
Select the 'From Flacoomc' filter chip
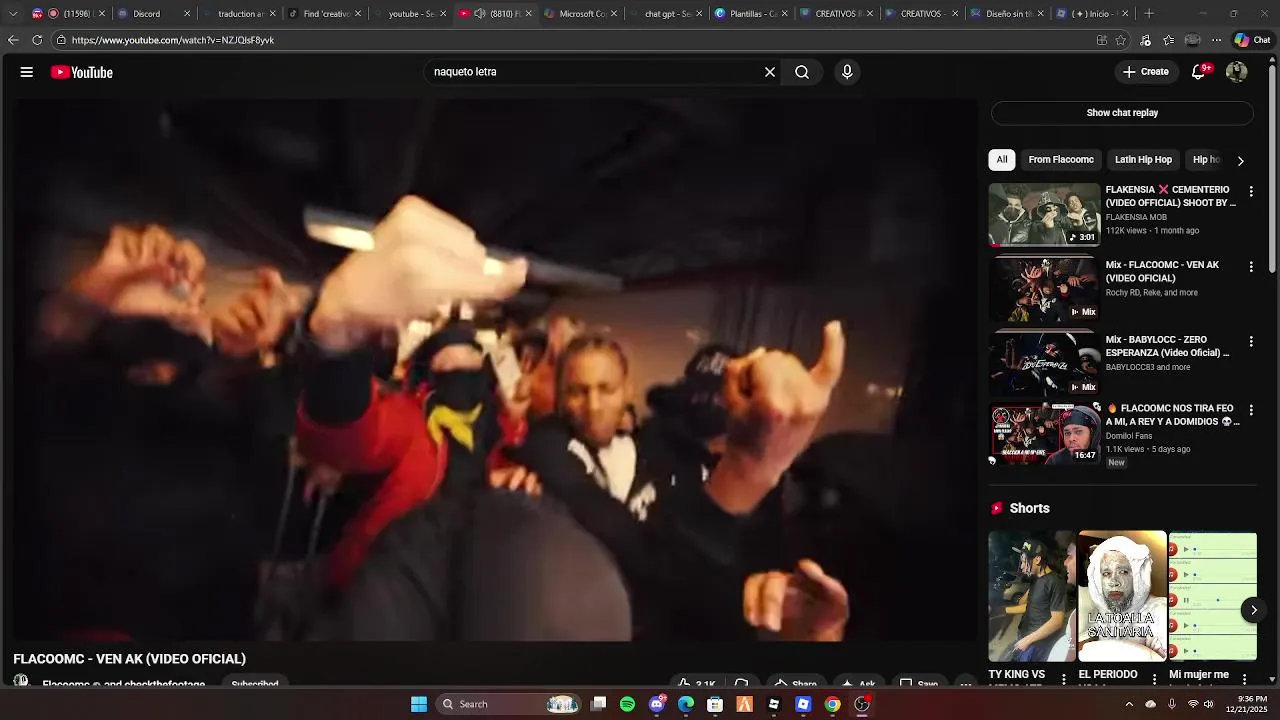tap(1061, 160)
